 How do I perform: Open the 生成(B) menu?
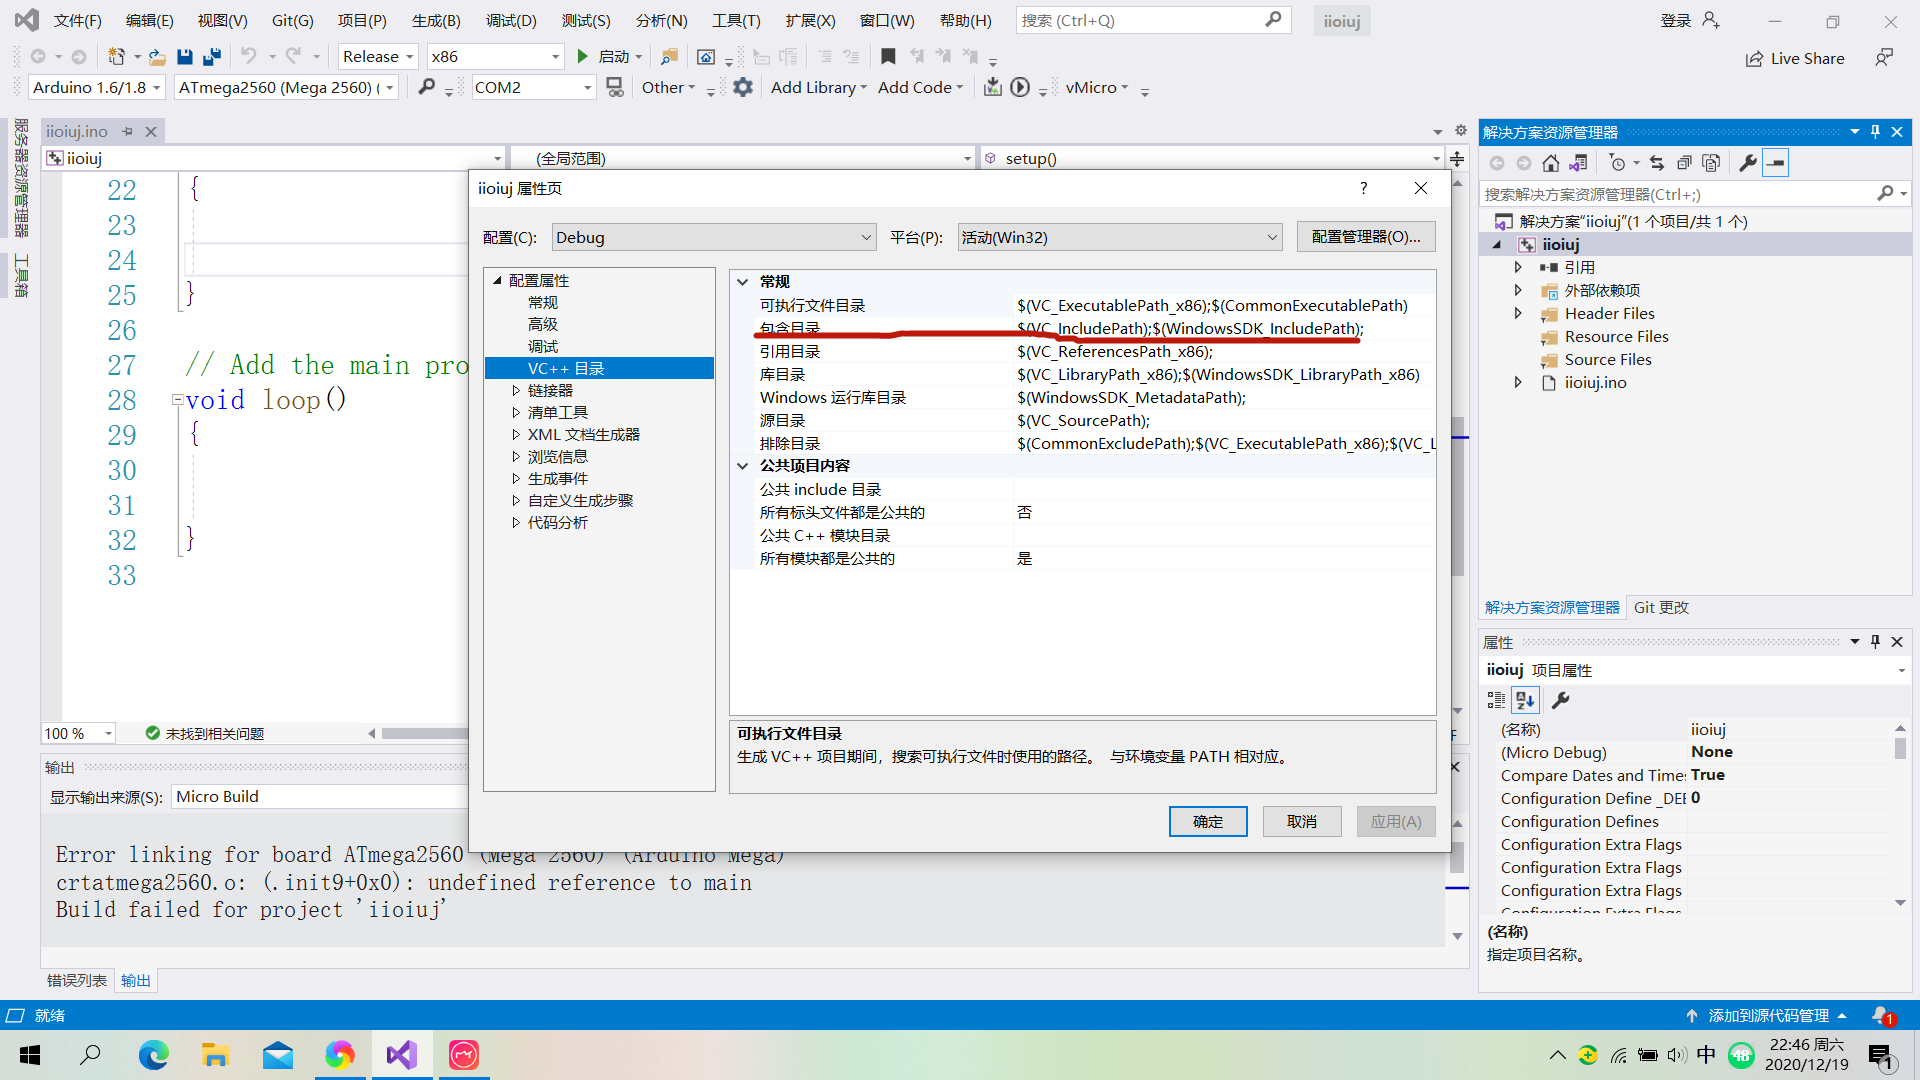tap(435, 20)
